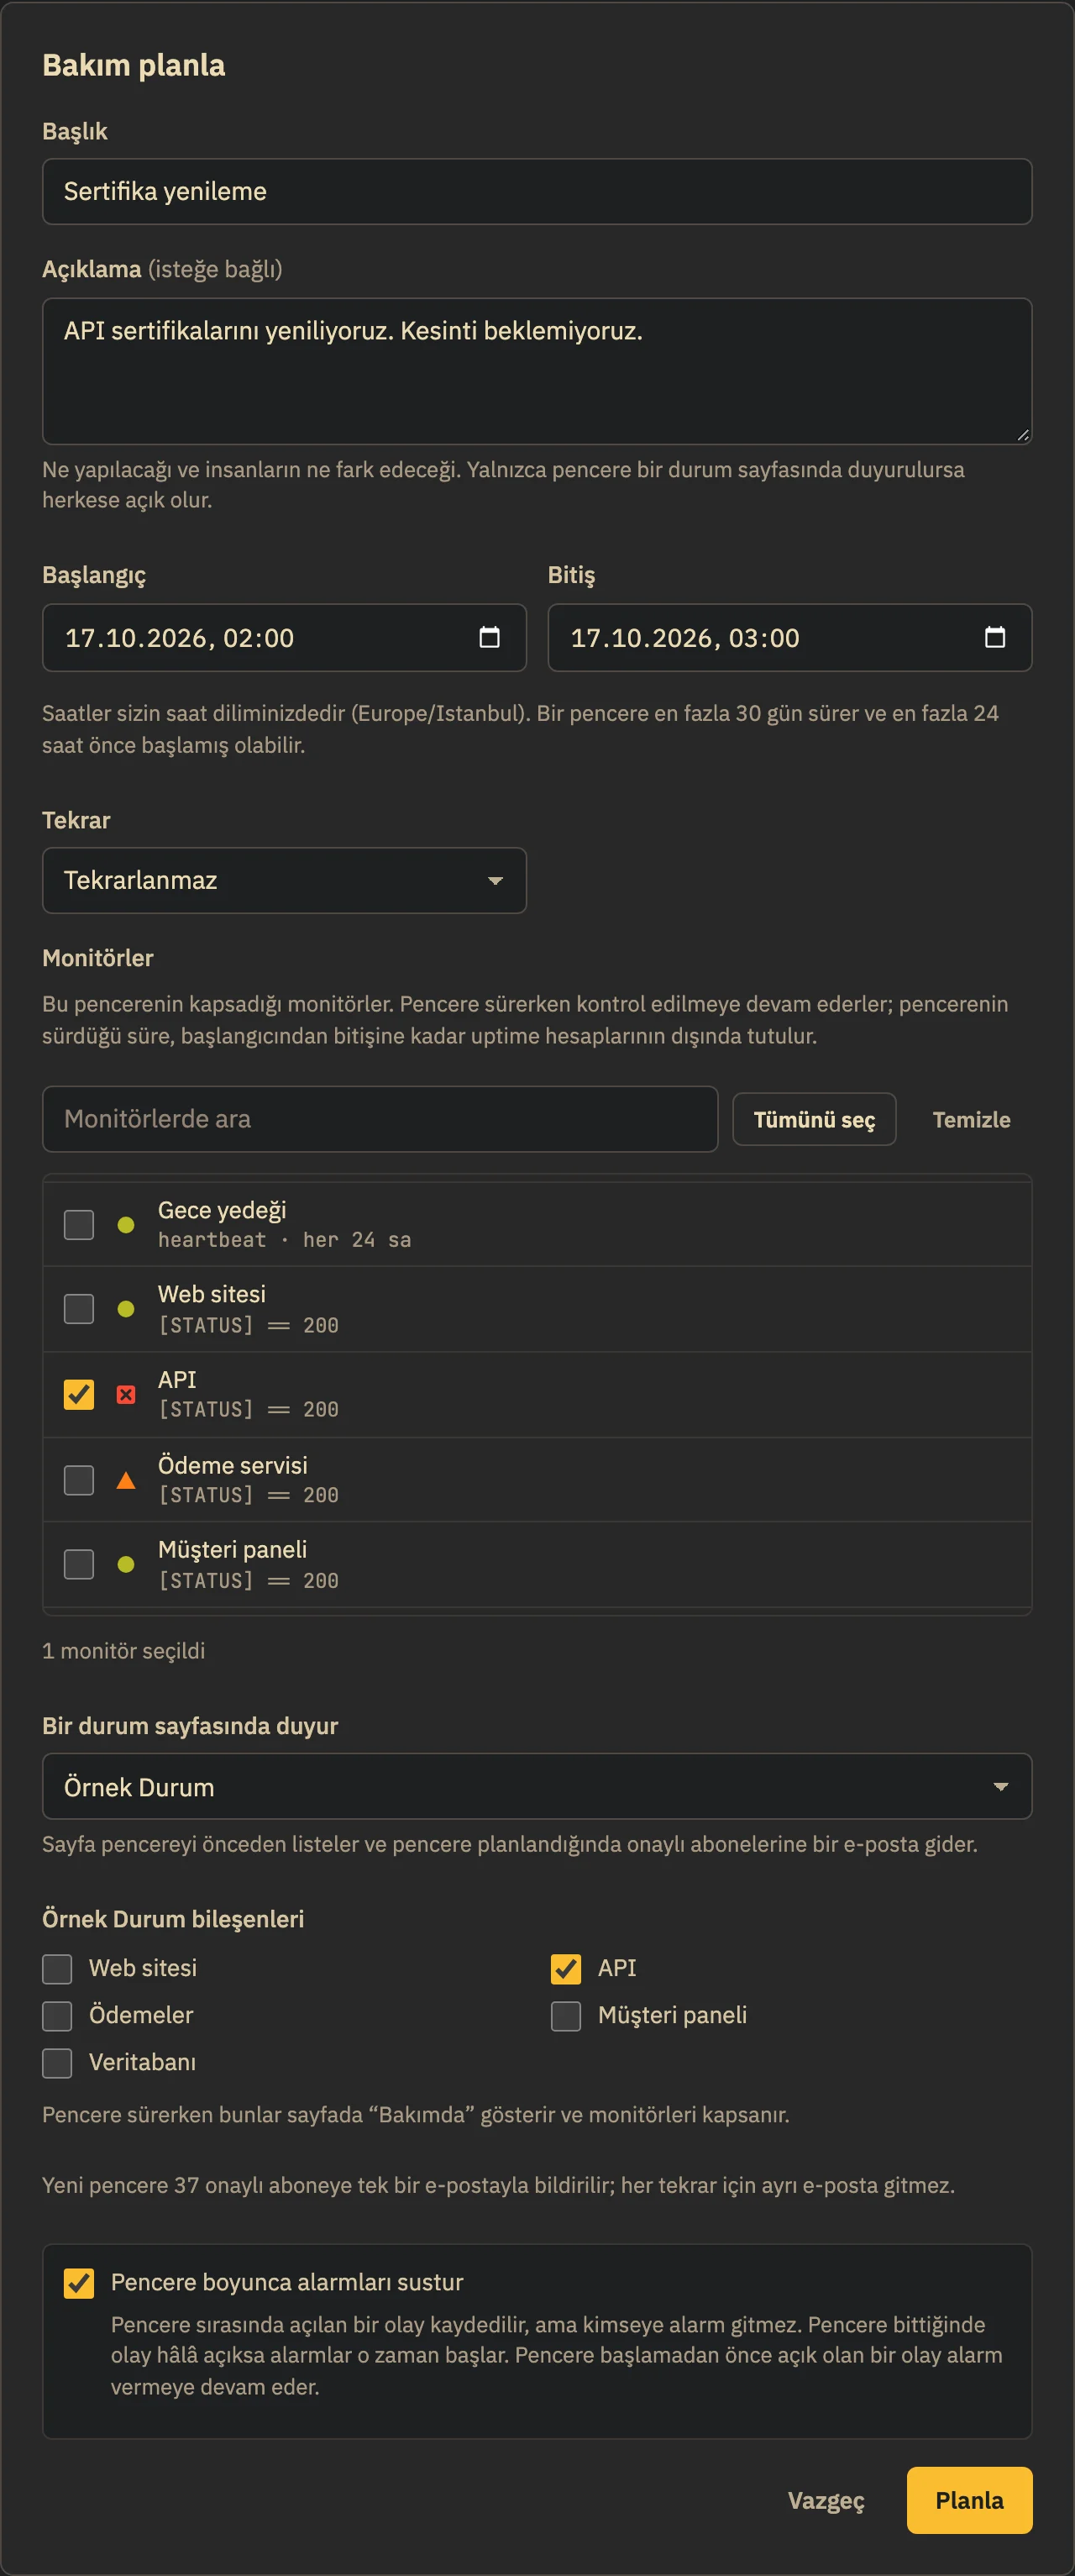
Task: Click the green status dot for Gece yedeği
Action: pyautogui.click(x=126, y=1224)
